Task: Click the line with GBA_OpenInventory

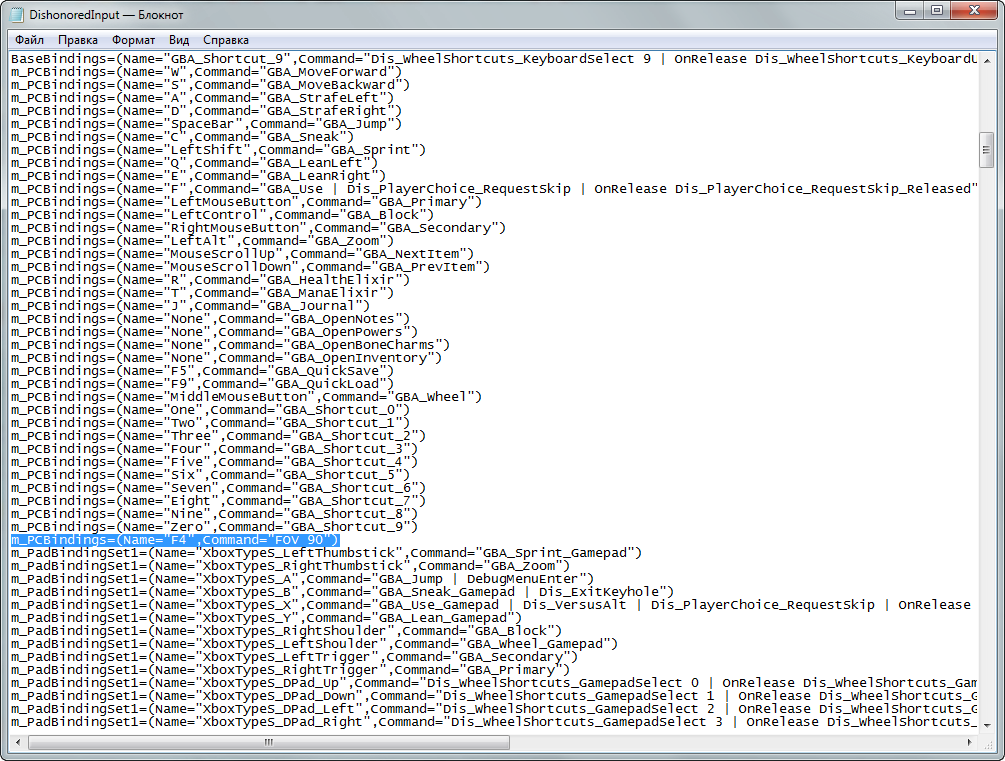Action: coord(226,357)
